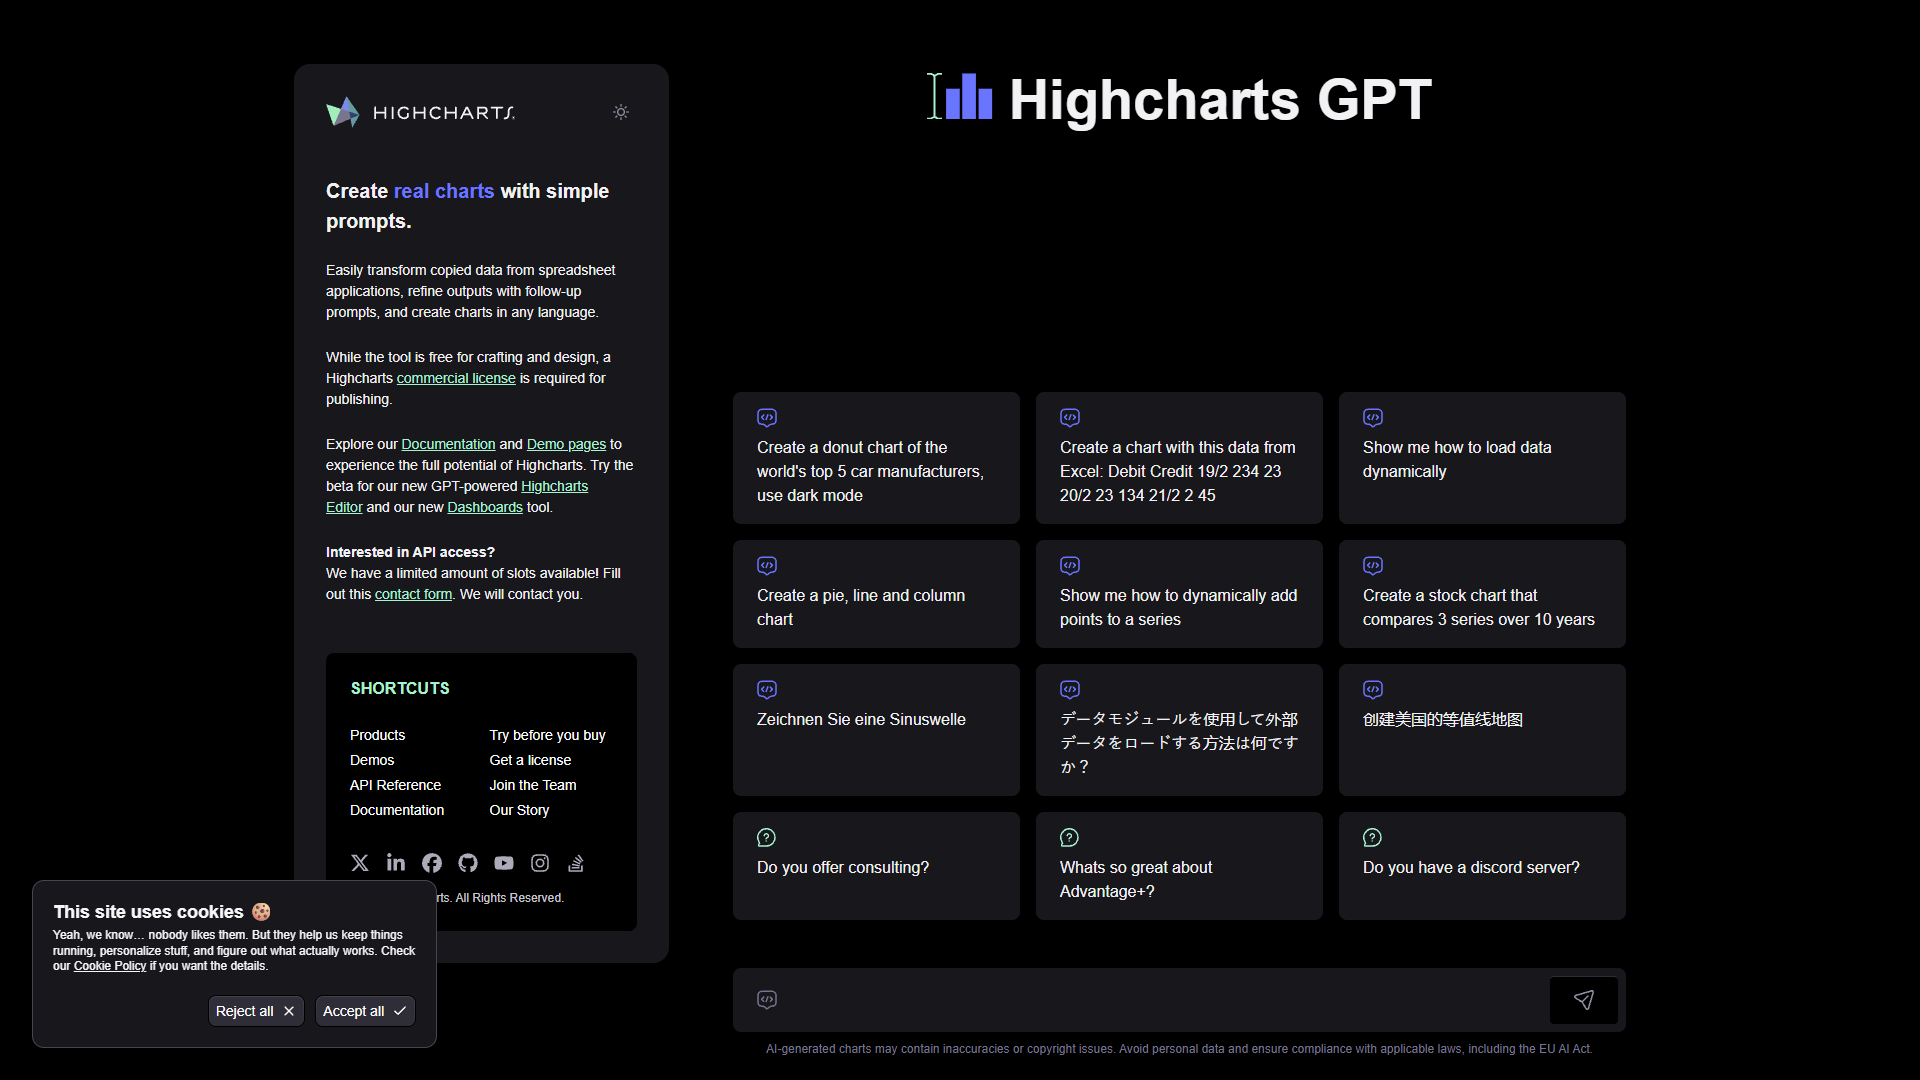Select 'Zeichnen Sie eine Sinuswelle' prompt
This screenshot has height=1080, width=1920.
click(x=876, y=730)
